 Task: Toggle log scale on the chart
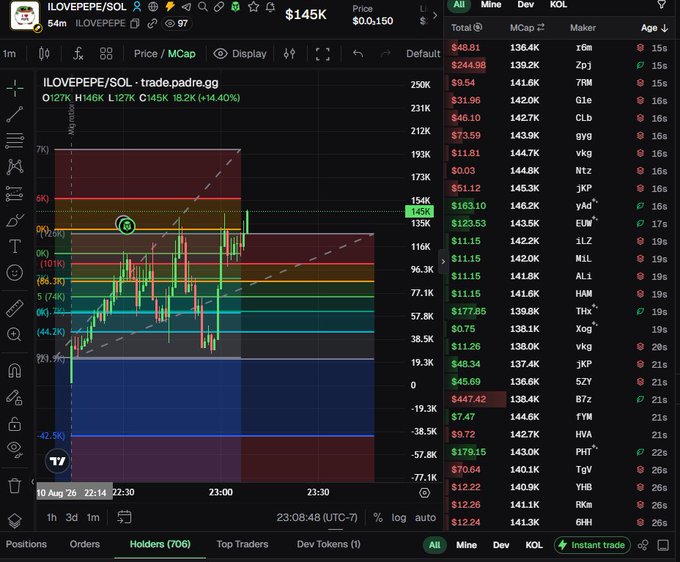click(399, 517)
